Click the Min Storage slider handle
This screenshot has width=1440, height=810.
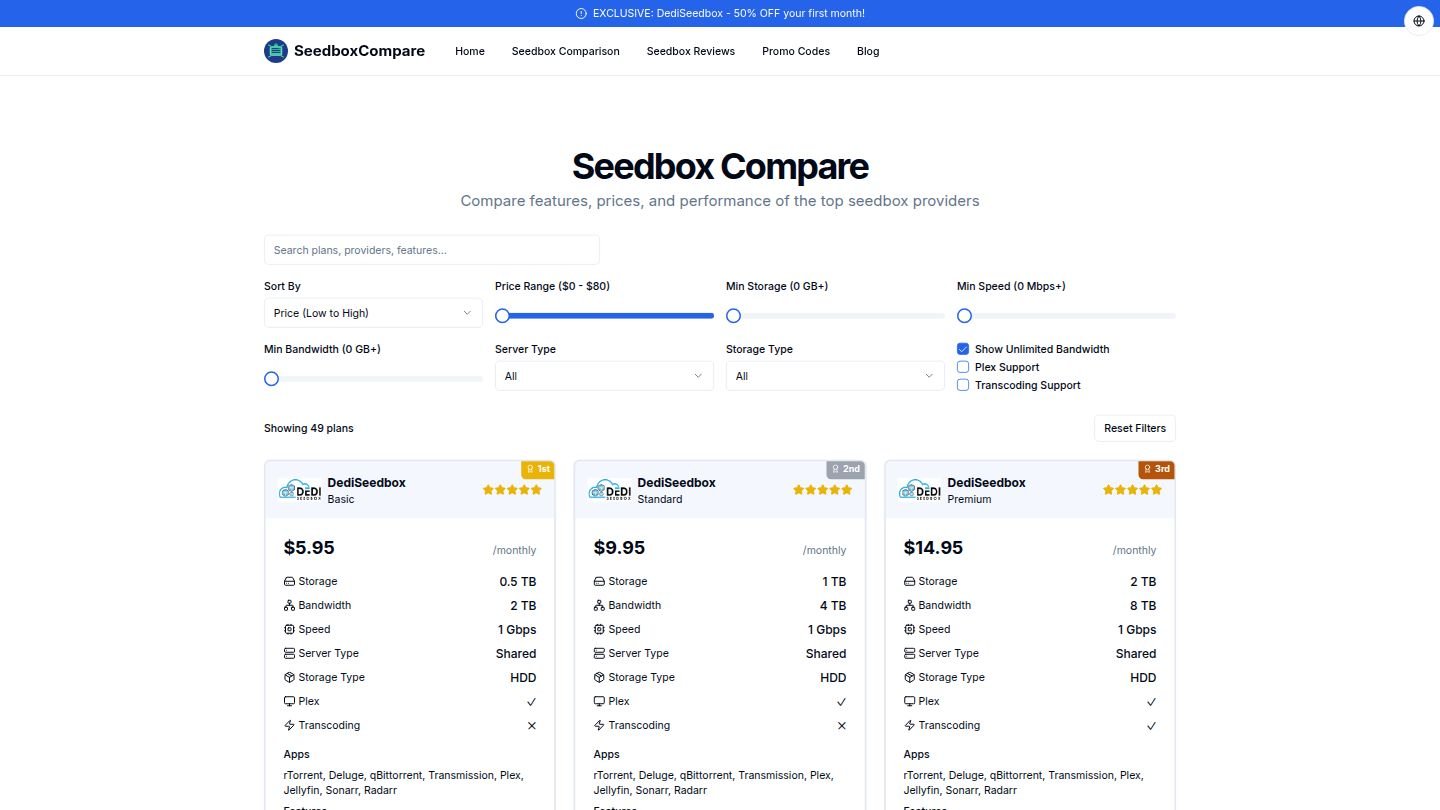point(734,316)
